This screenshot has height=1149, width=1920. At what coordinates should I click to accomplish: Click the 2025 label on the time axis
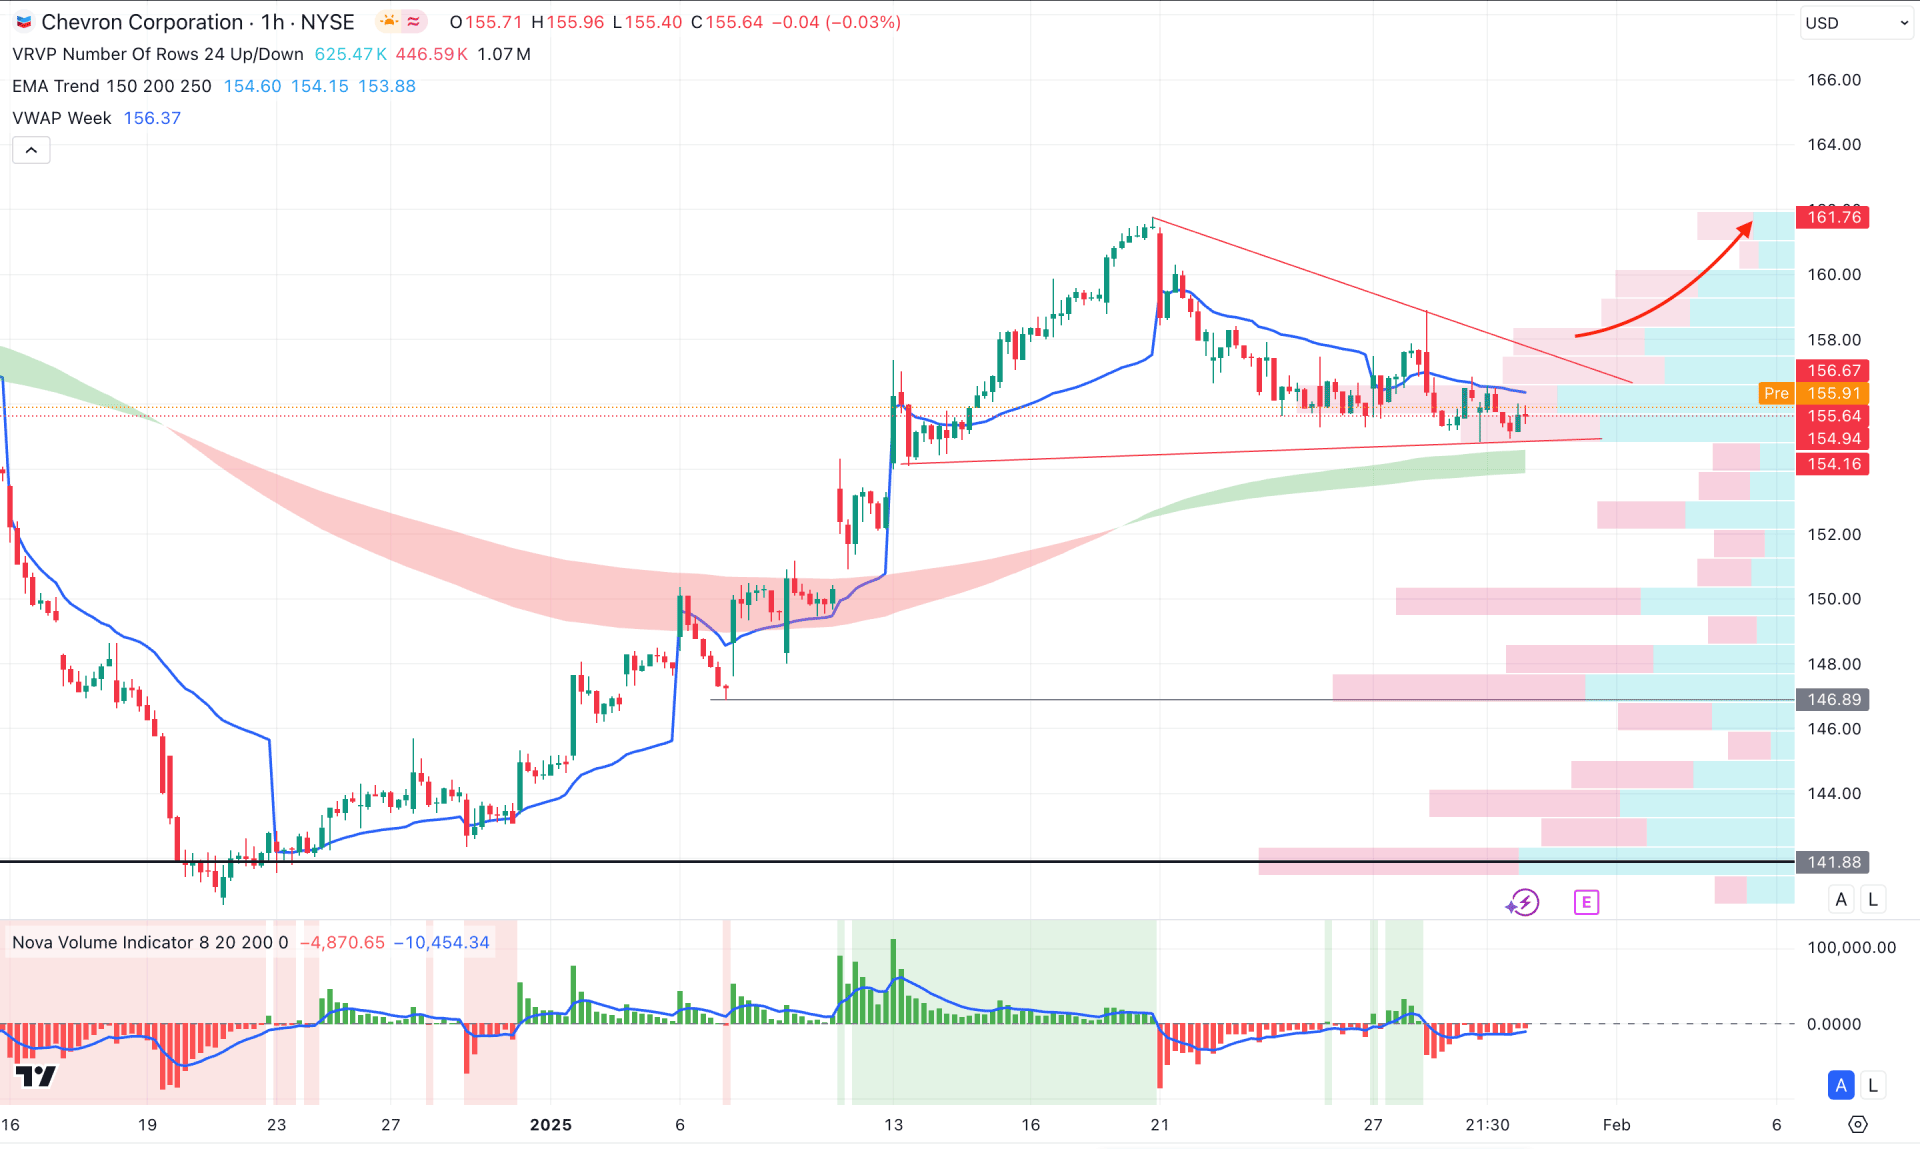pos(551,1125)
